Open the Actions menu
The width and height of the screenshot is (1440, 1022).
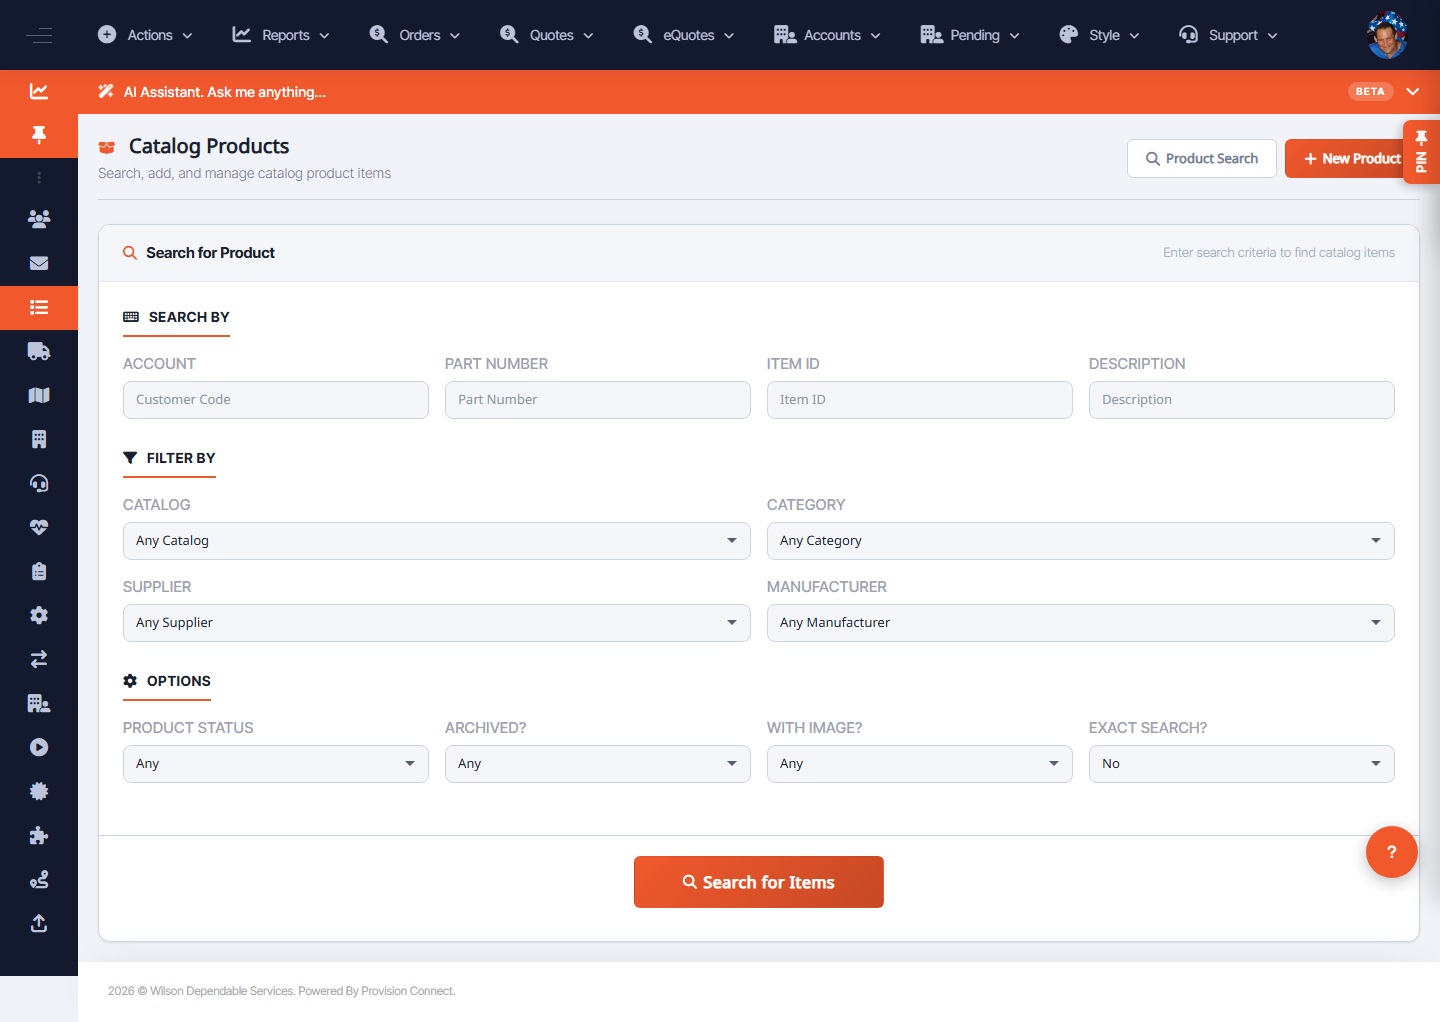(x=146, y=35)
